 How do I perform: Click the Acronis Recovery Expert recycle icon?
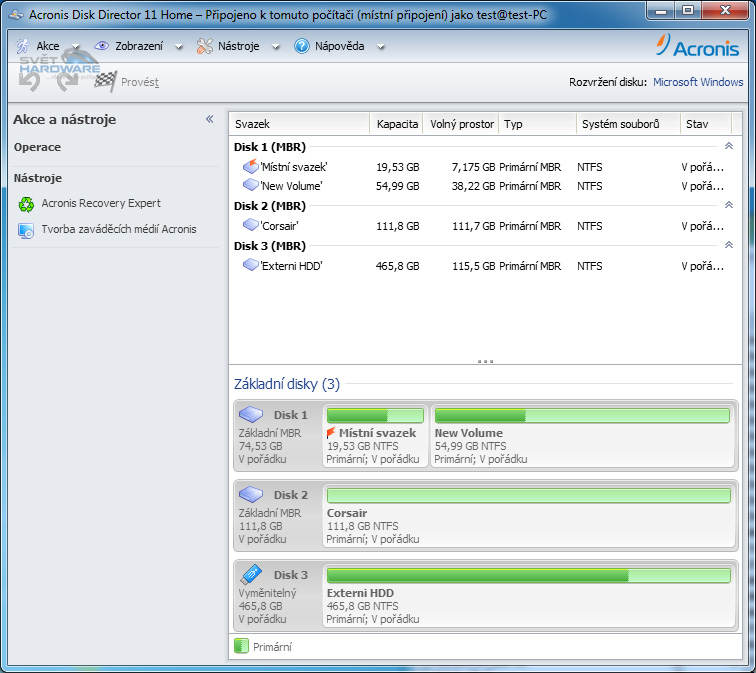click(26, 204)
